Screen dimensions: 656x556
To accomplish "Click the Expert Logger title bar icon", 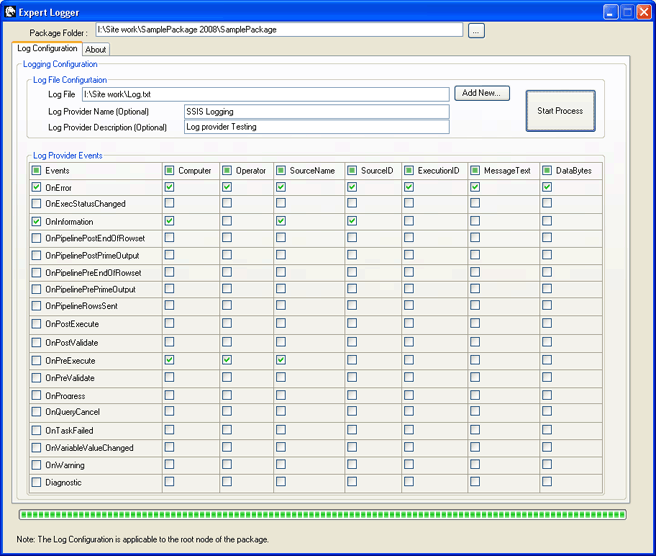I will coord(11,12).
